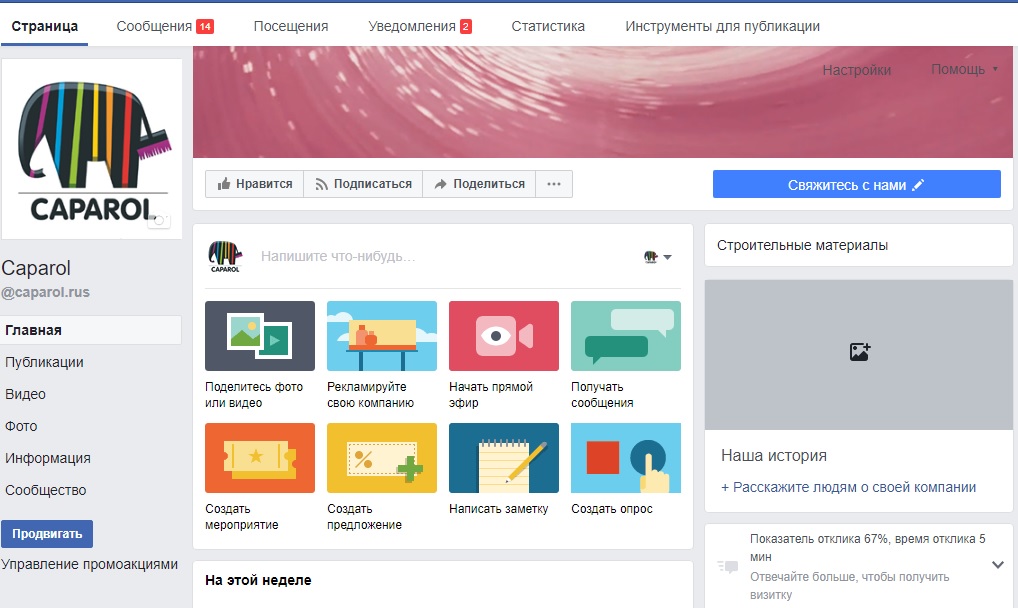
Task: Click the create event ticket icon
Action: [260, 458]
